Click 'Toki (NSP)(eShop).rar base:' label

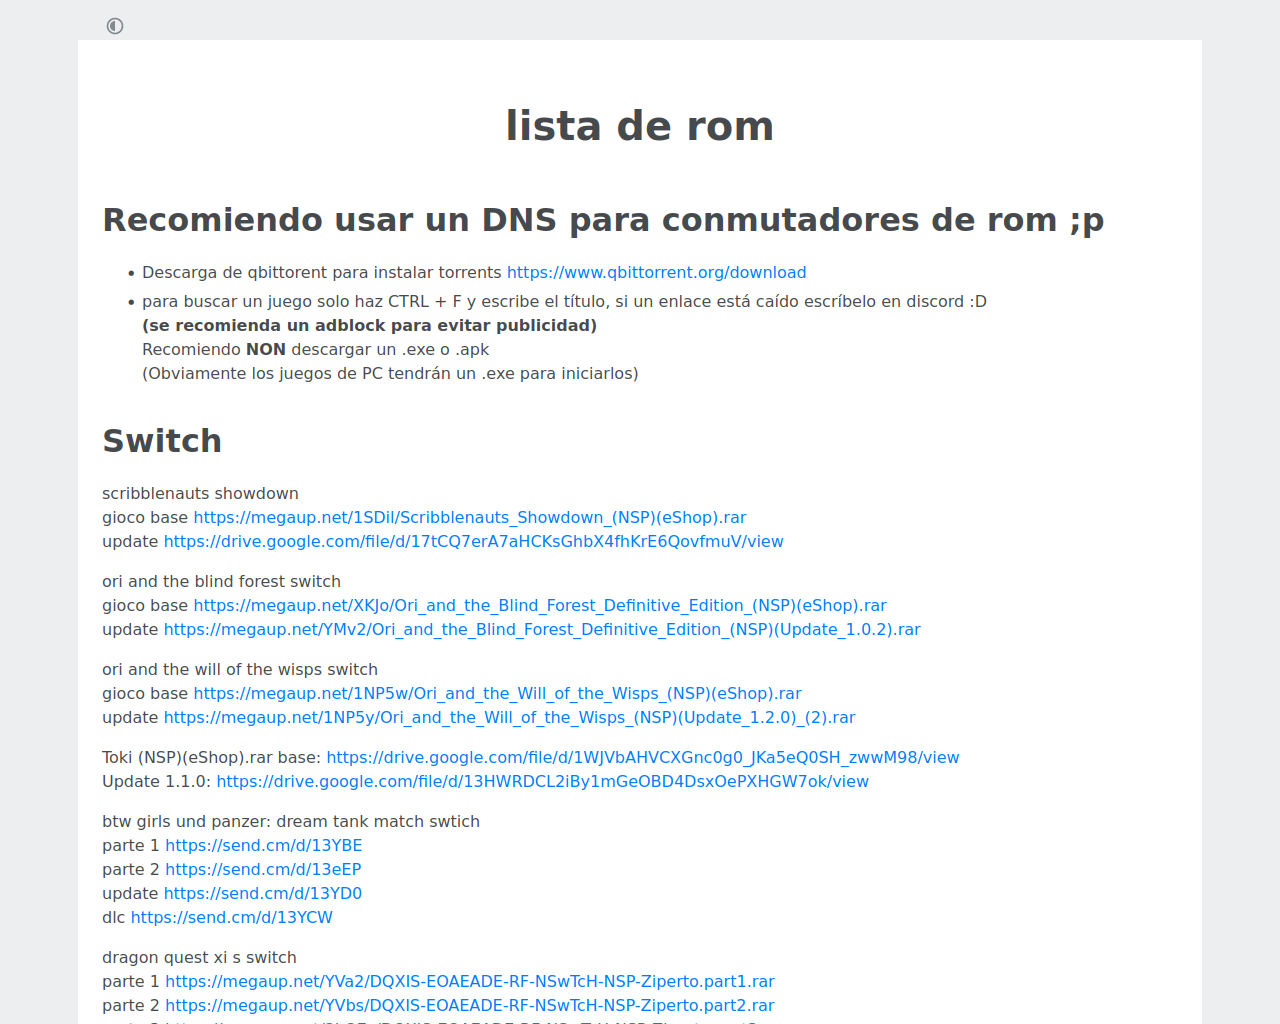coord(212,758)
